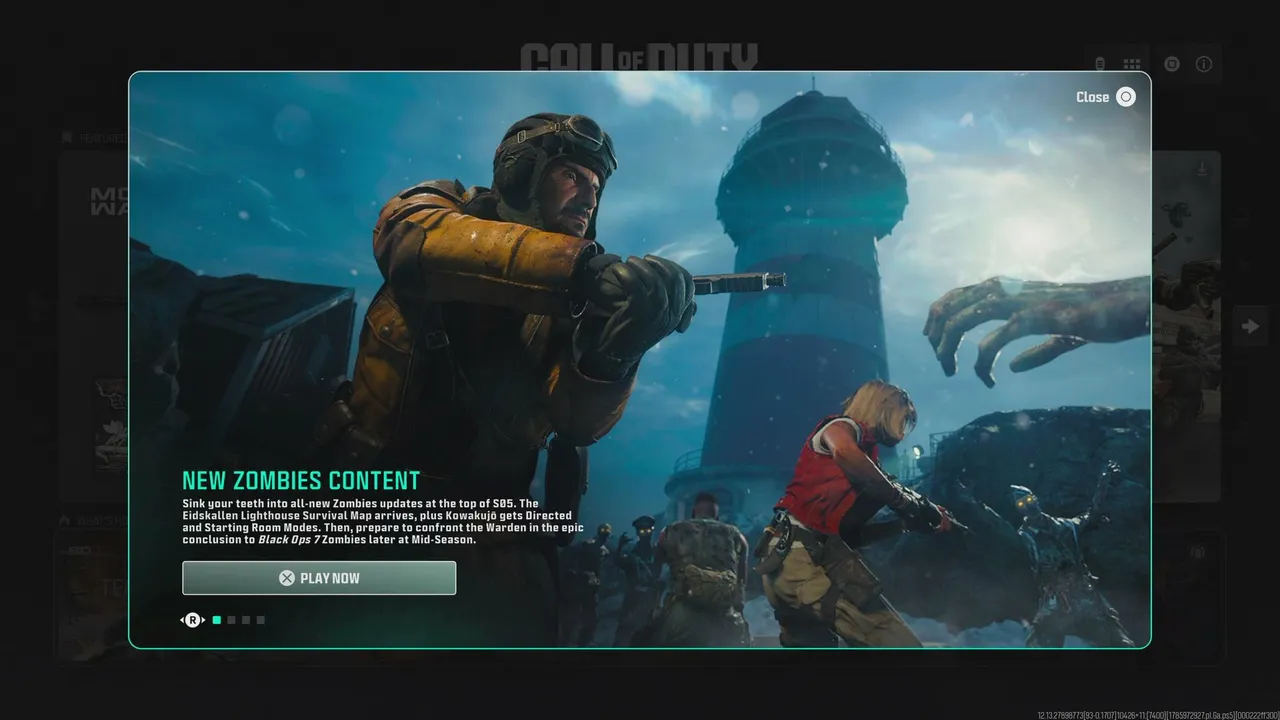Click the info icon in top-right corner
Screen dimensions: 1280x720
click(1204, 64)
